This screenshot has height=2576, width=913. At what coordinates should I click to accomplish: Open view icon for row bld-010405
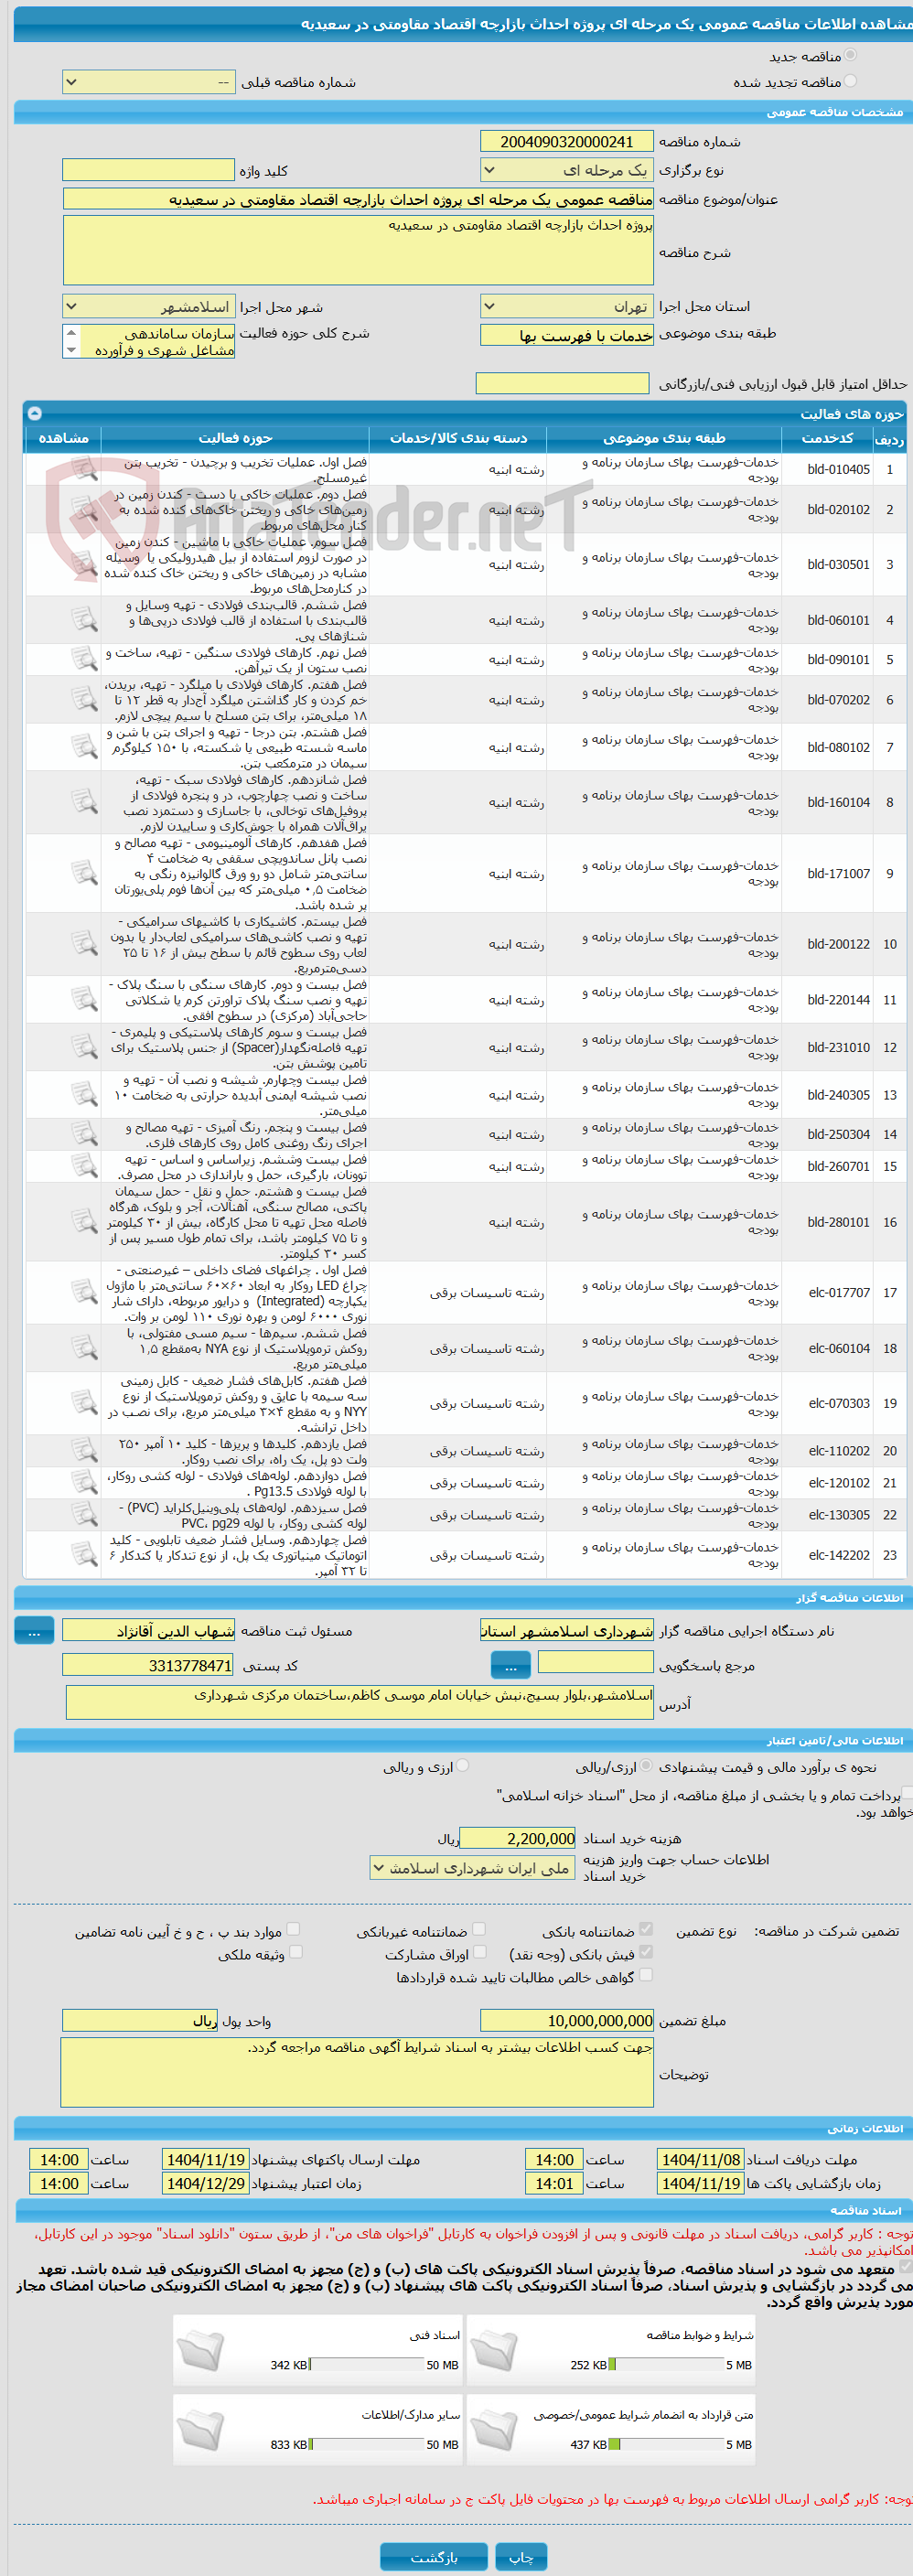click(84, 468)
